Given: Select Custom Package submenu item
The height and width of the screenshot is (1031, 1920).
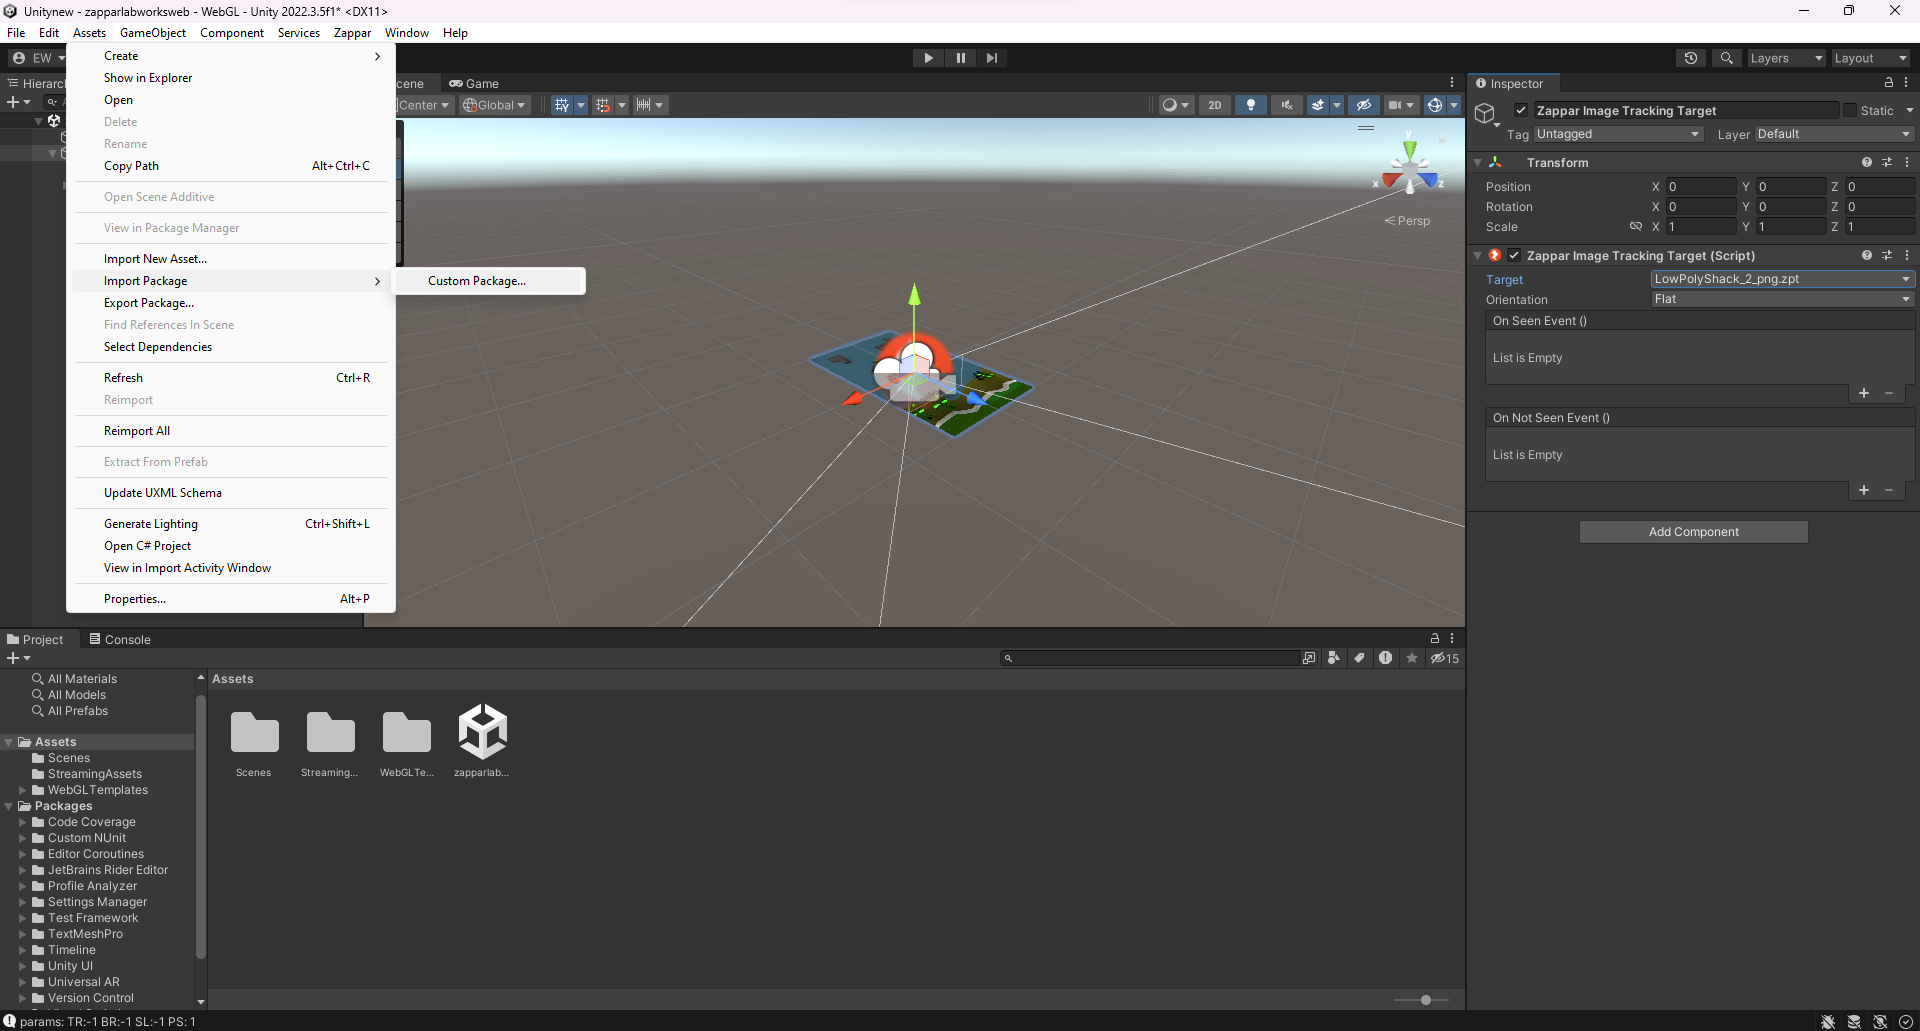Looking at the screenshot, I should click(x=477, y=281).
